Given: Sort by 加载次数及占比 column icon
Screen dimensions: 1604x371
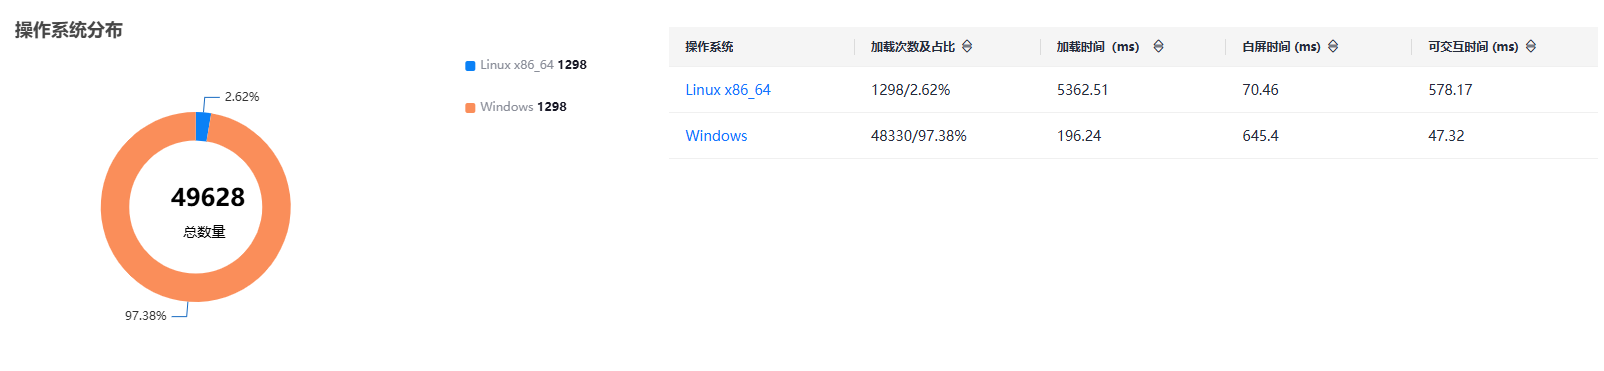Looking at the screenshot, I should (967, 46).
